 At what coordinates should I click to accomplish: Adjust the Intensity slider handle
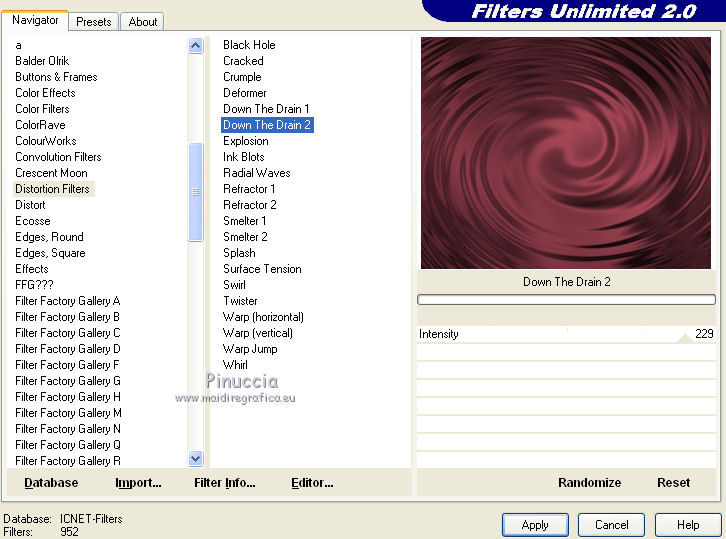coord(685,338)
